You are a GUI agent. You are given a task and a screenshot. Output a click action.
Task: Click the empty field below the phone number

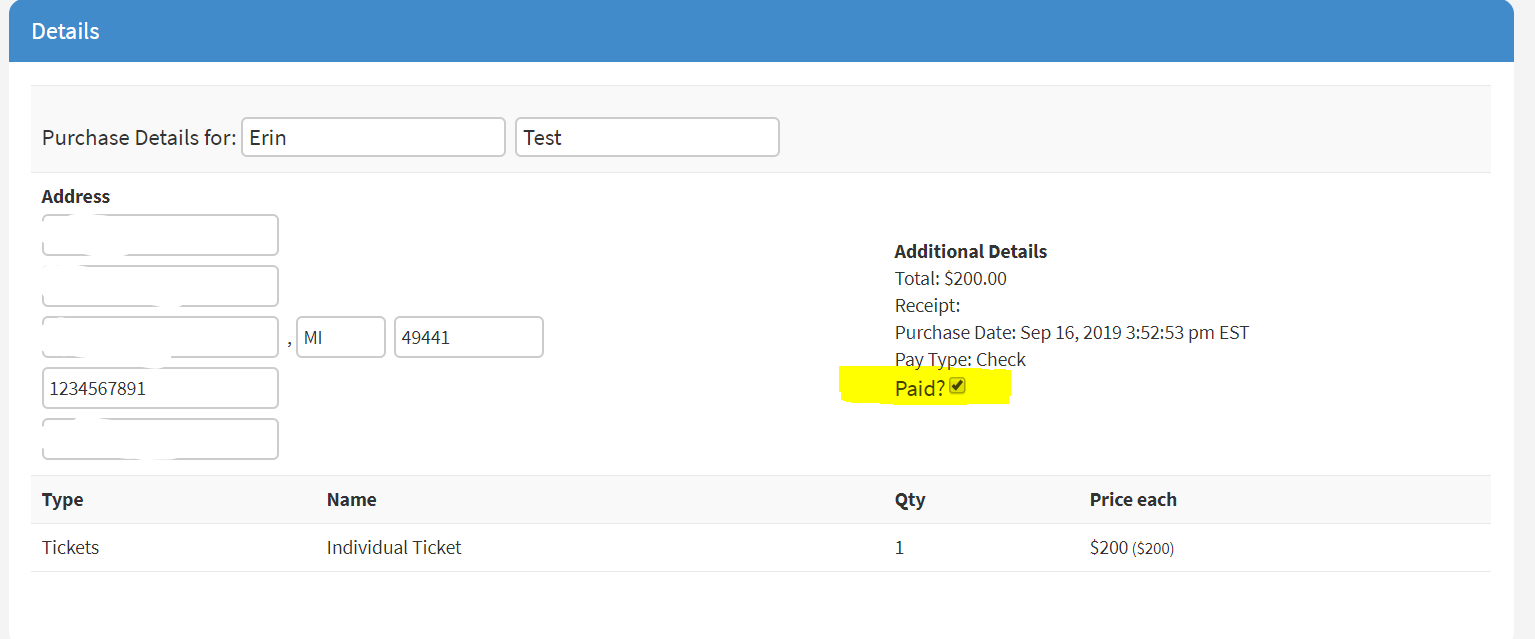(160, 439)
